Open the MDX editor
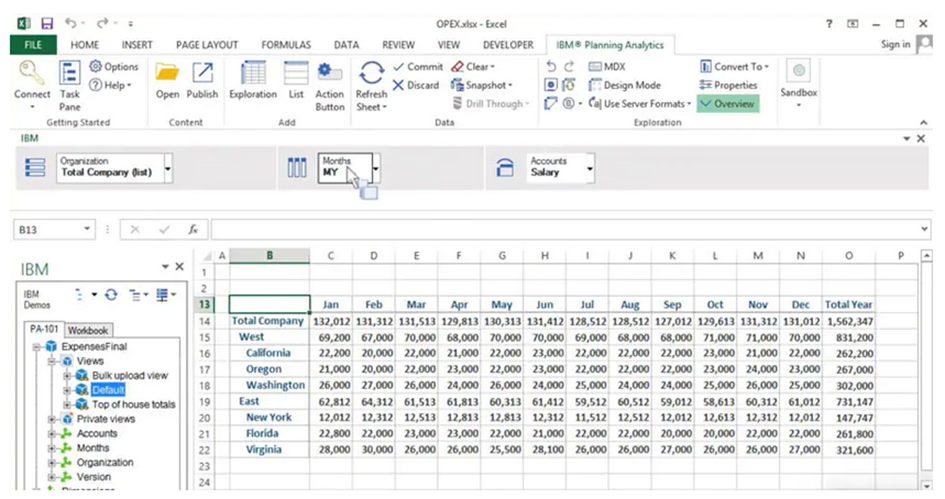This screenshot has width=945, height=499. [607, 66]
